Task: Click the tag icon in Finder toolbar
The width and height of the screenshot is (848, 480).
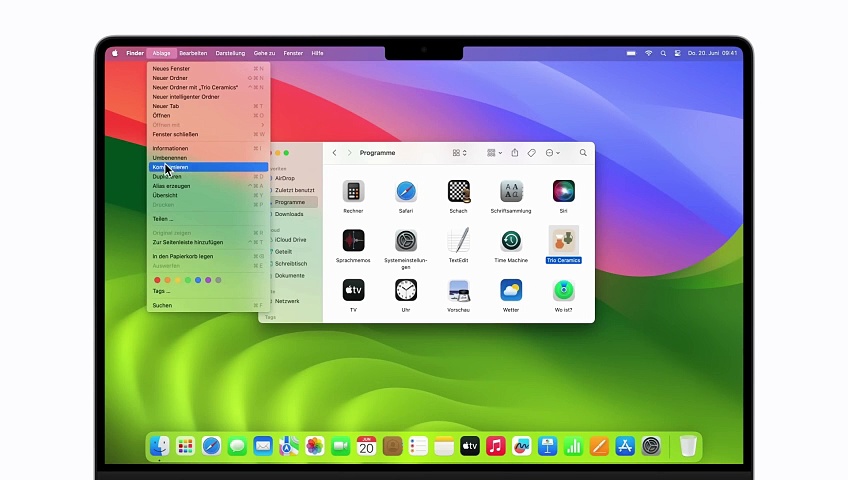Action: 532,153
